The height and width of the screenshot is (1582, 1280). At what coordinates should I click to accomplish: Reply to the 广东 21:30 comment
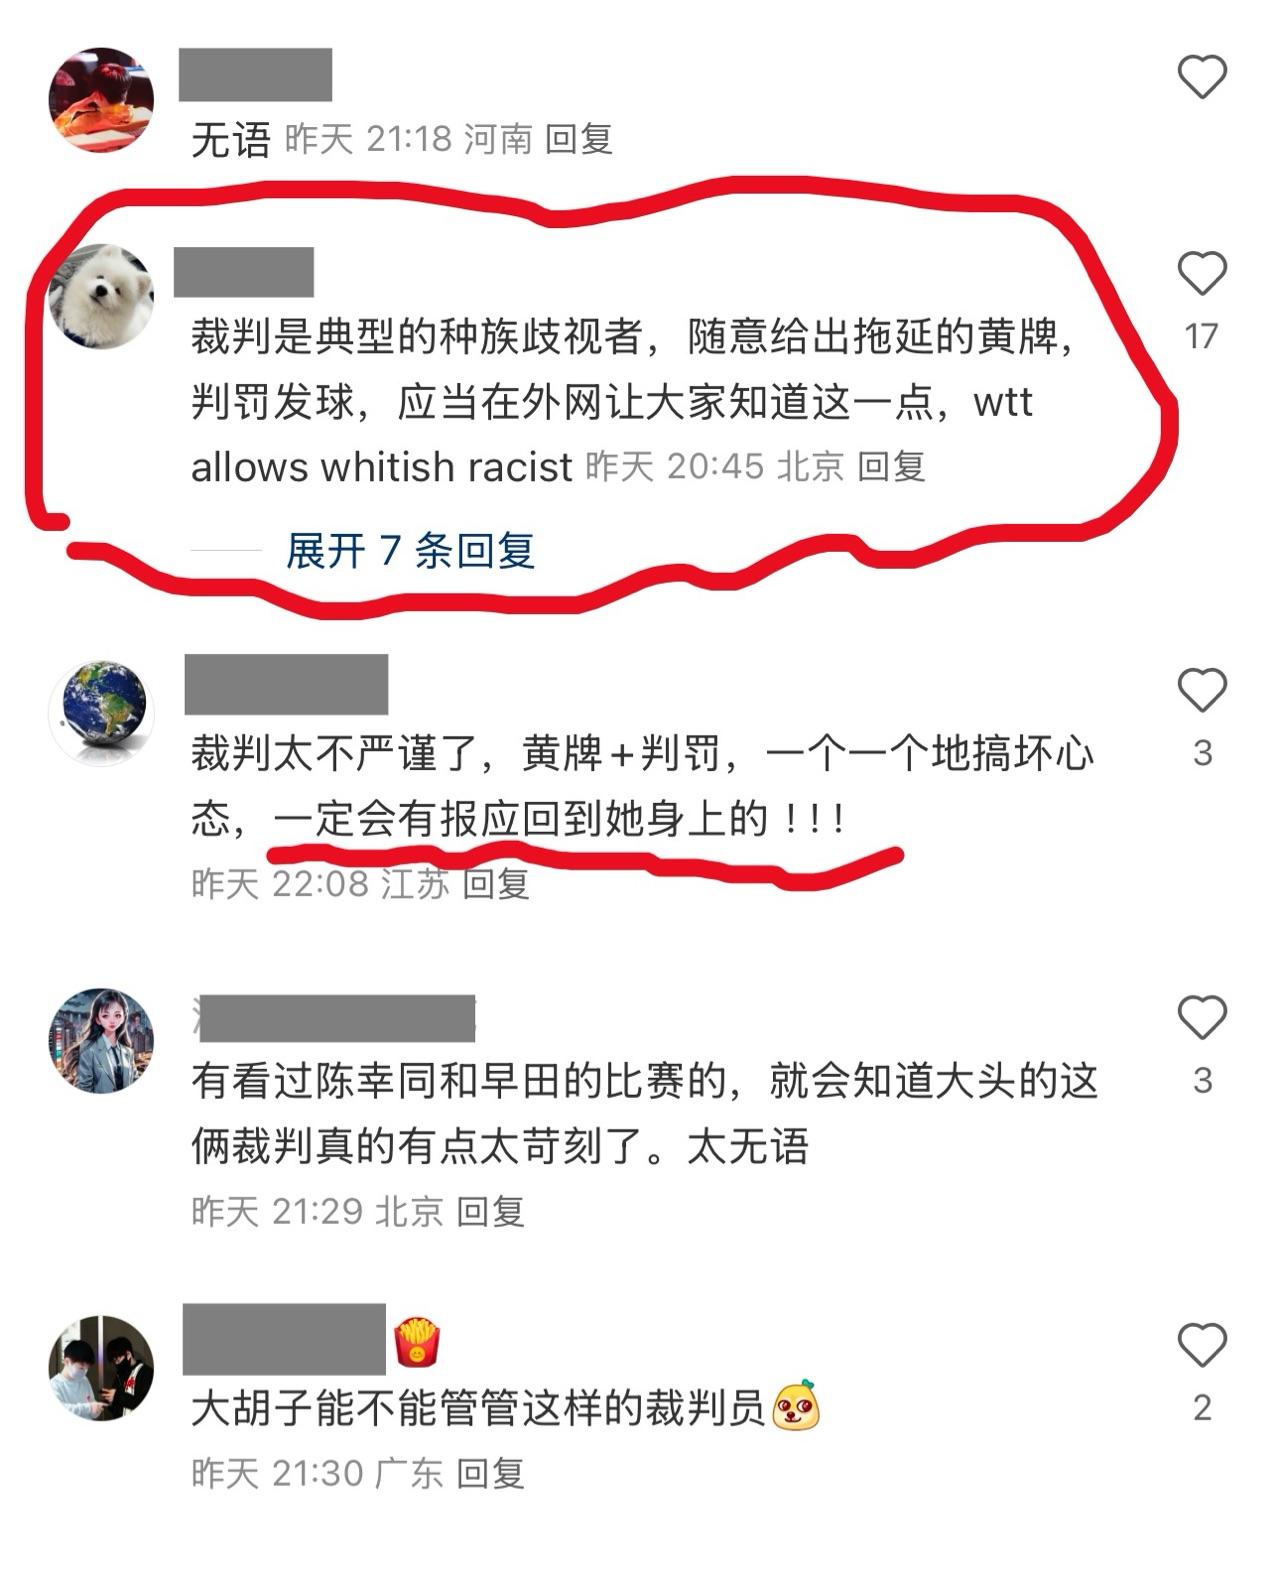[490, 1473]
